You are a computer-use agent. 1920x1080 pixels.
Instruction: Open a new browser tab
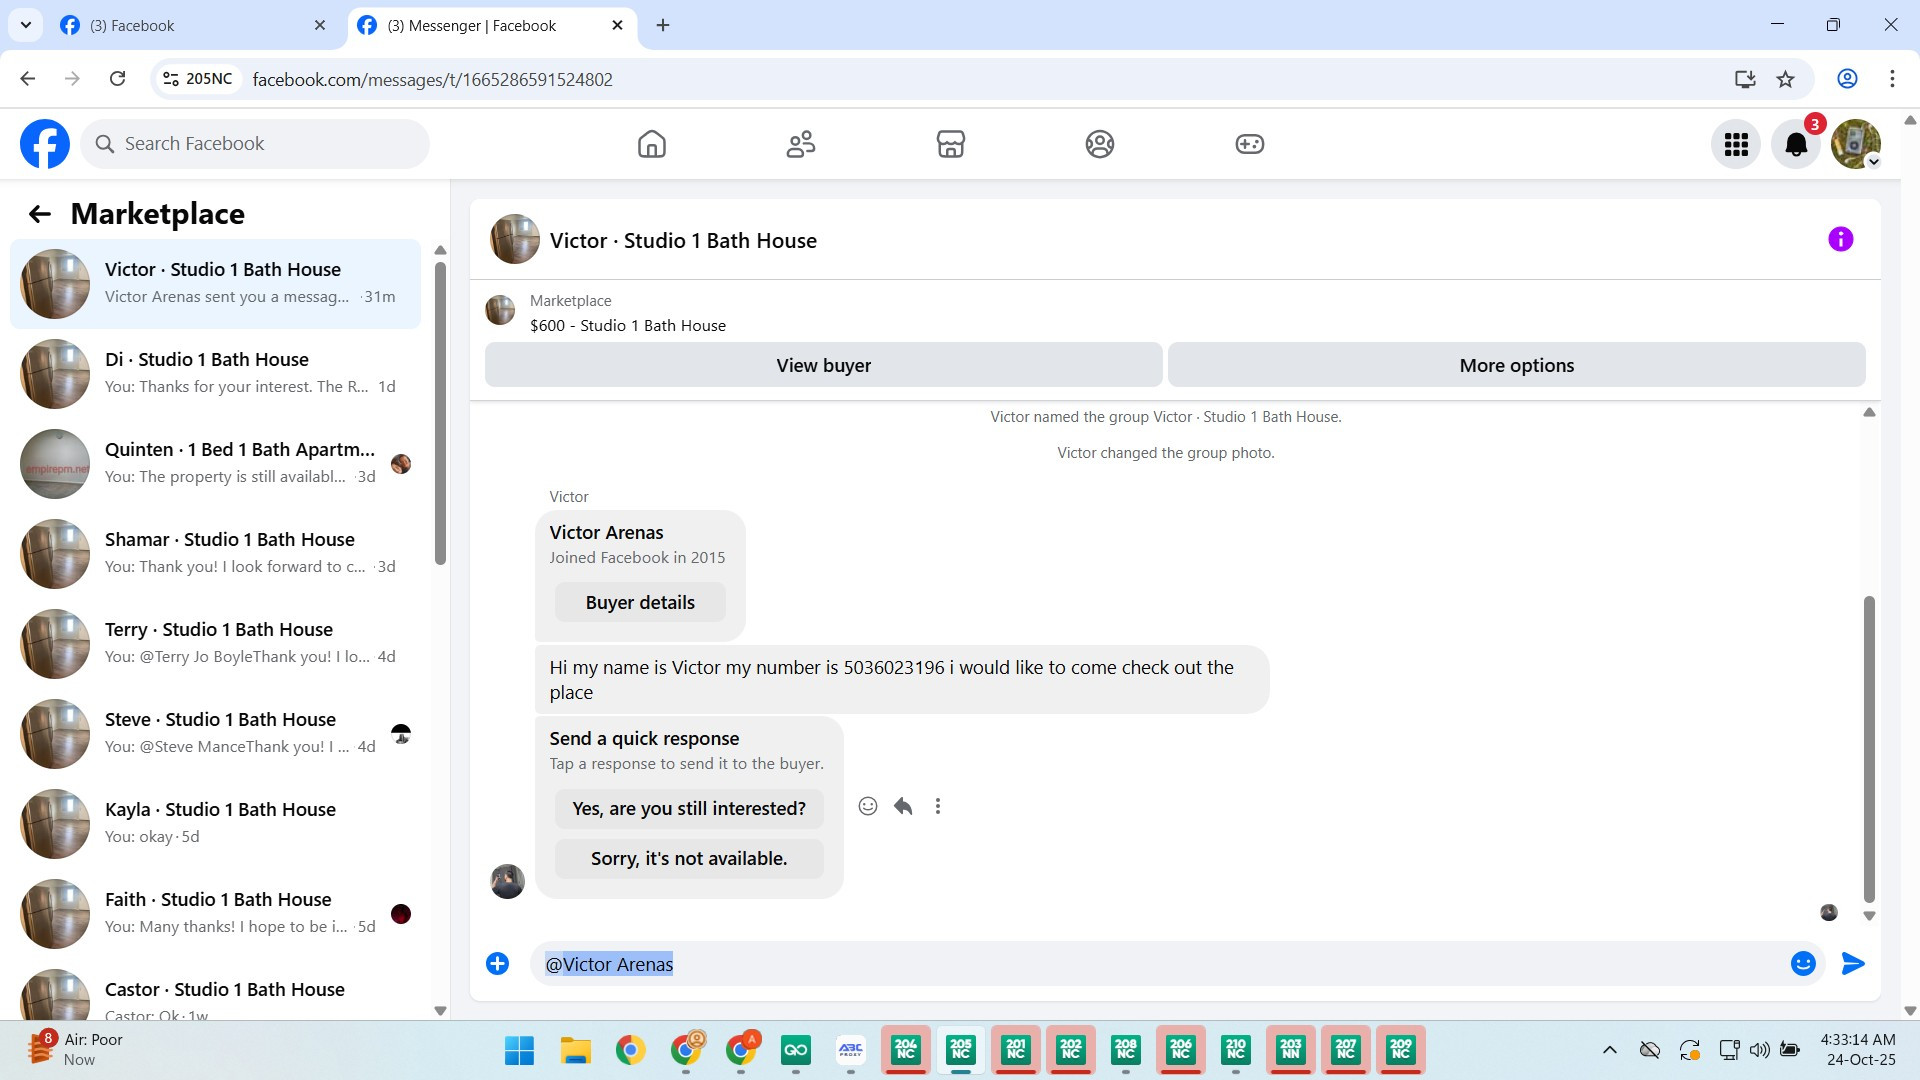coord(663,25)
